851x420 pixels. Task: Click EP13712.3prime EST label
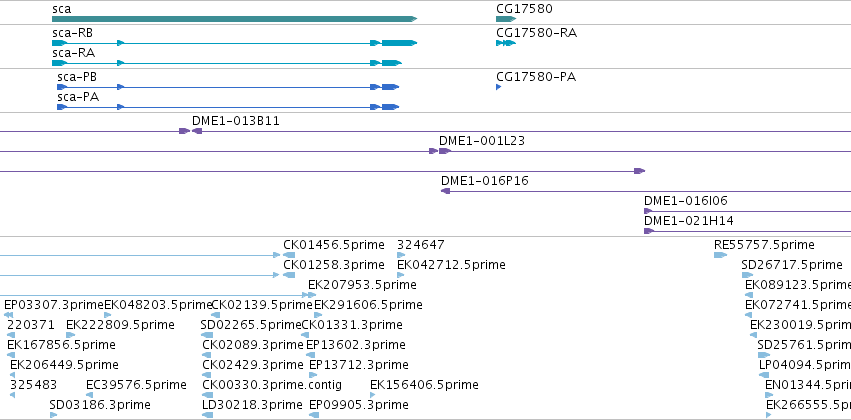tap(358, 365)
